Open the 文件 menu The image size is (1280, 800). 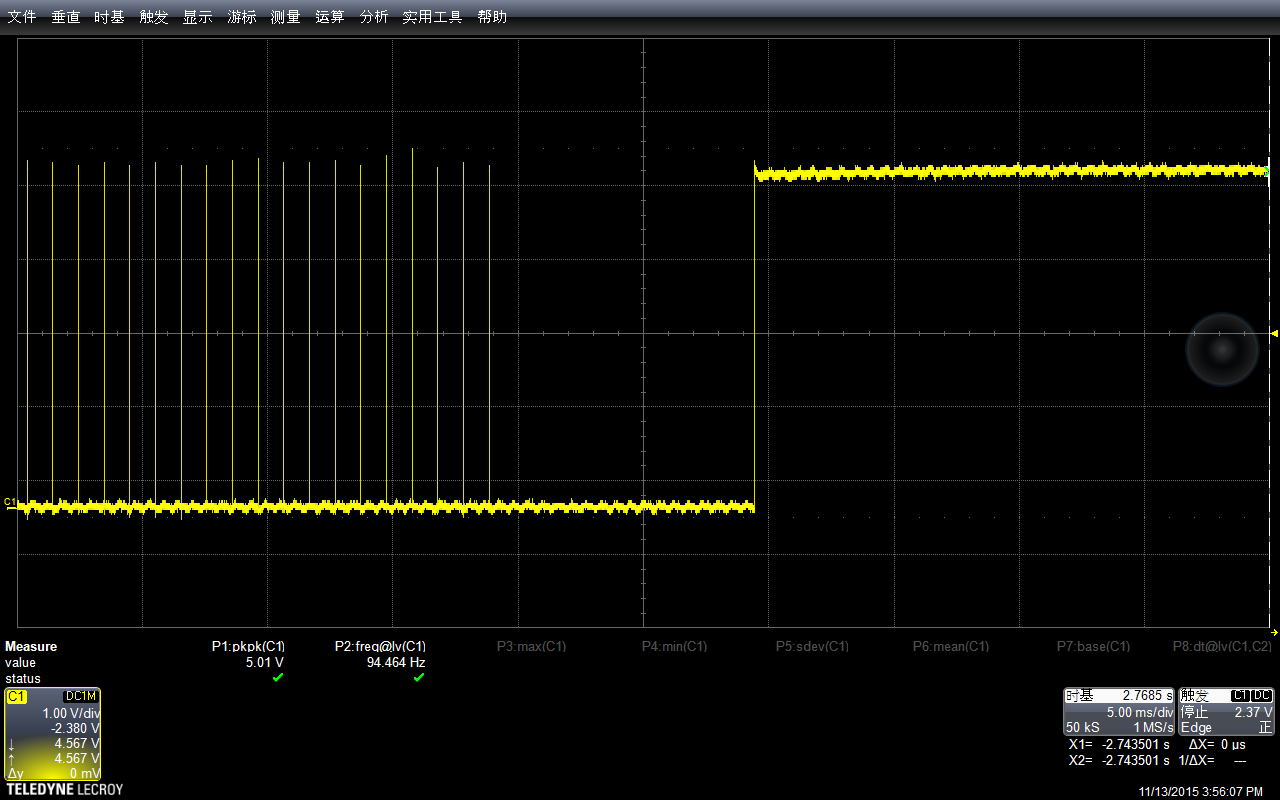22,17
